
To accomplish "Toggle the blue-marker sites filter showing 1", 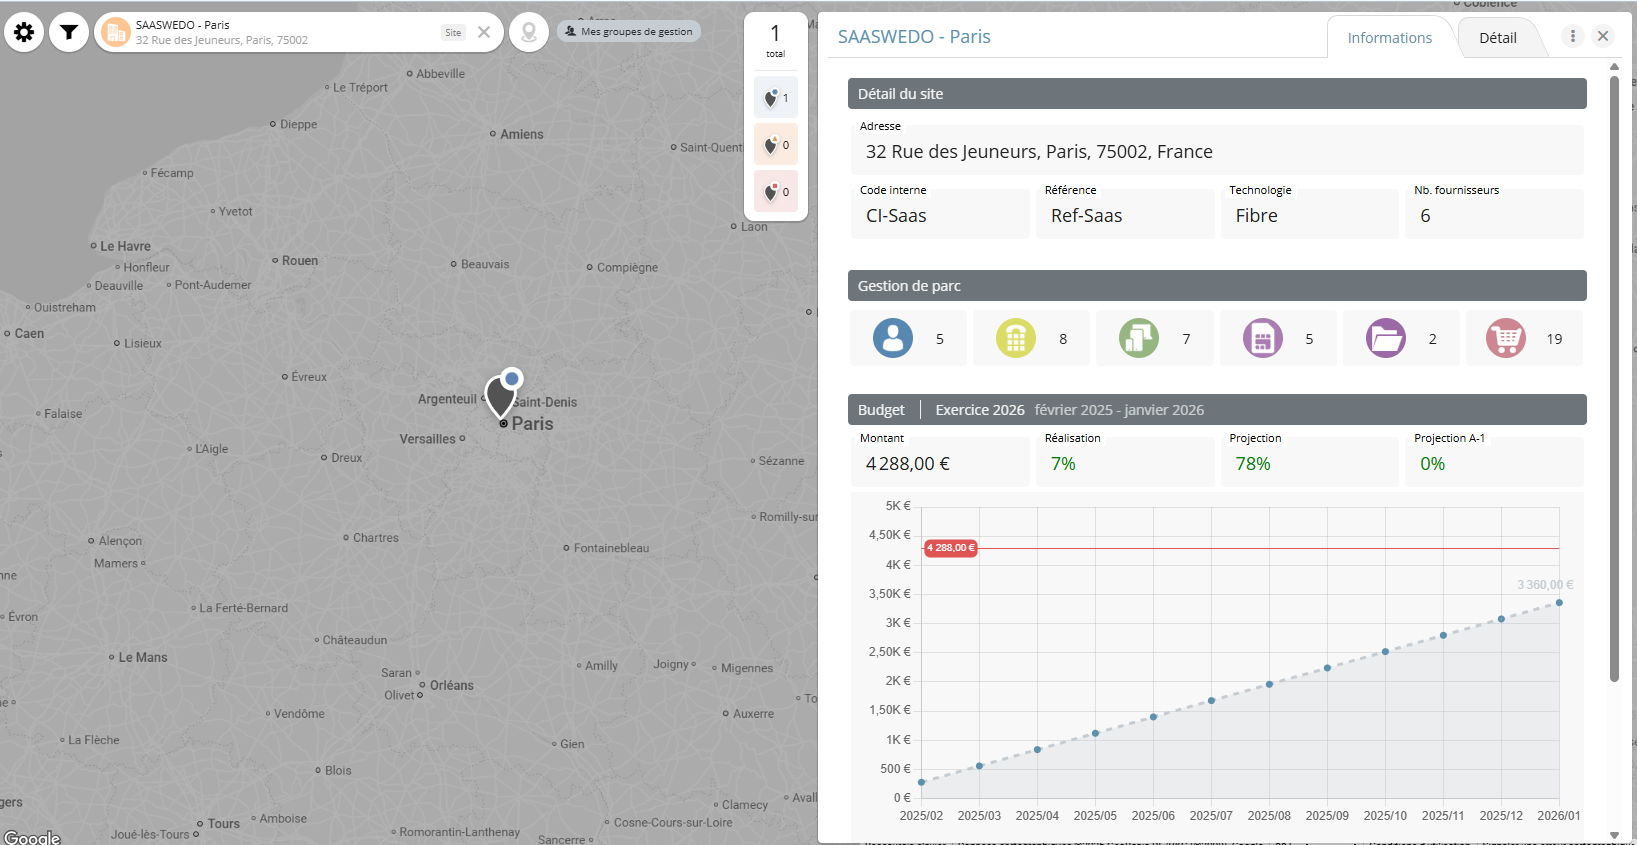I will pos(776,98).
